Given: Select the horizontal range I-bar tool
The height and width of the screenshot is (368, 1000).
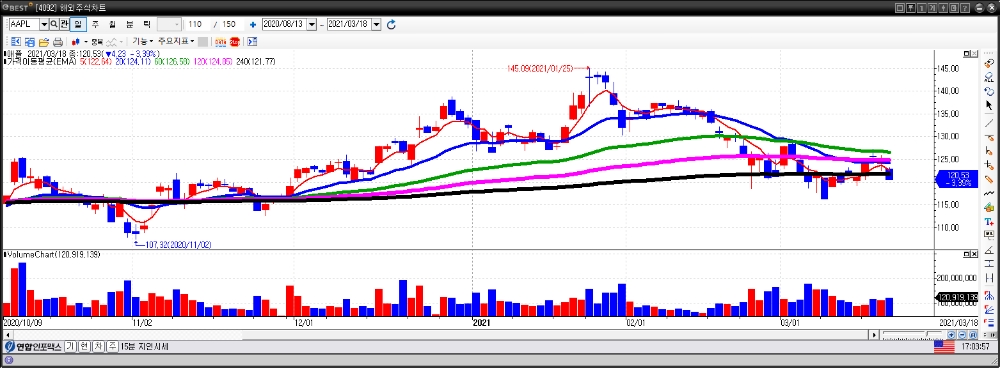Looking at the screenshot, I should click(989, 263).
